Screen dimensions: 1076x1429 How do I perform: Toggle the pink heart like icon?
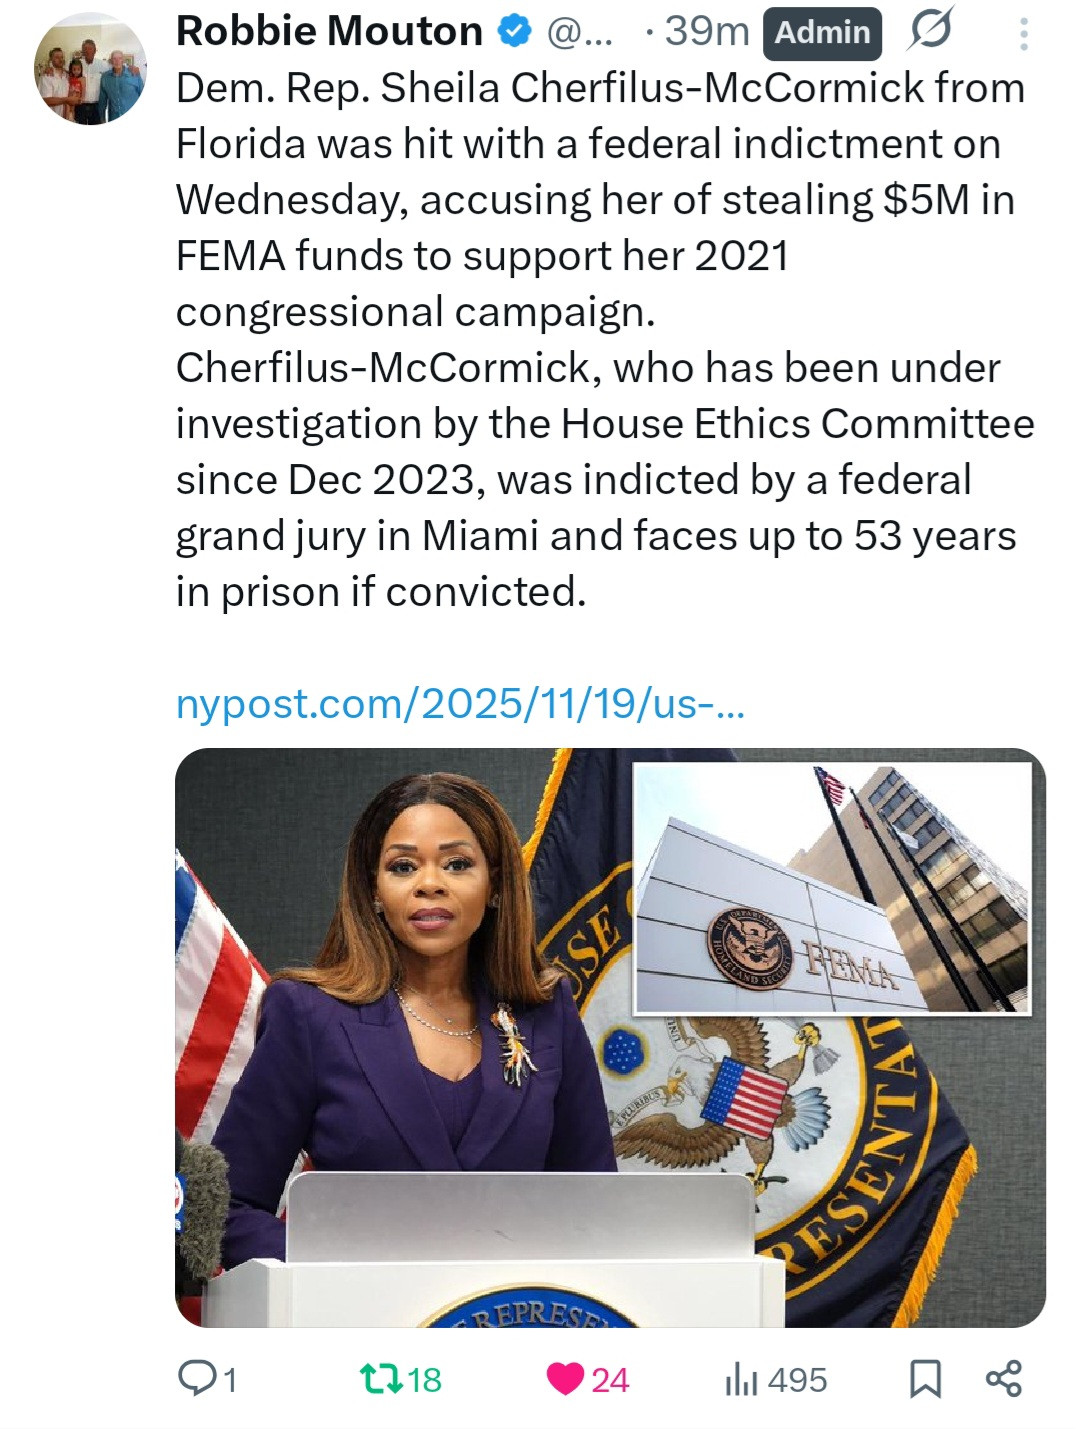tap(565, 1379)
